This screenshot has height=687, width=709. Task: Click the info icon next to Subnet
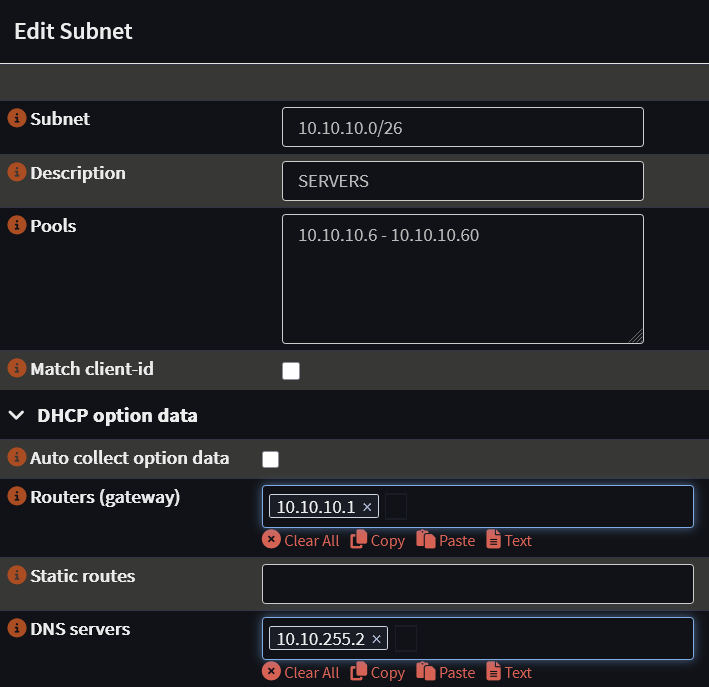17,118
